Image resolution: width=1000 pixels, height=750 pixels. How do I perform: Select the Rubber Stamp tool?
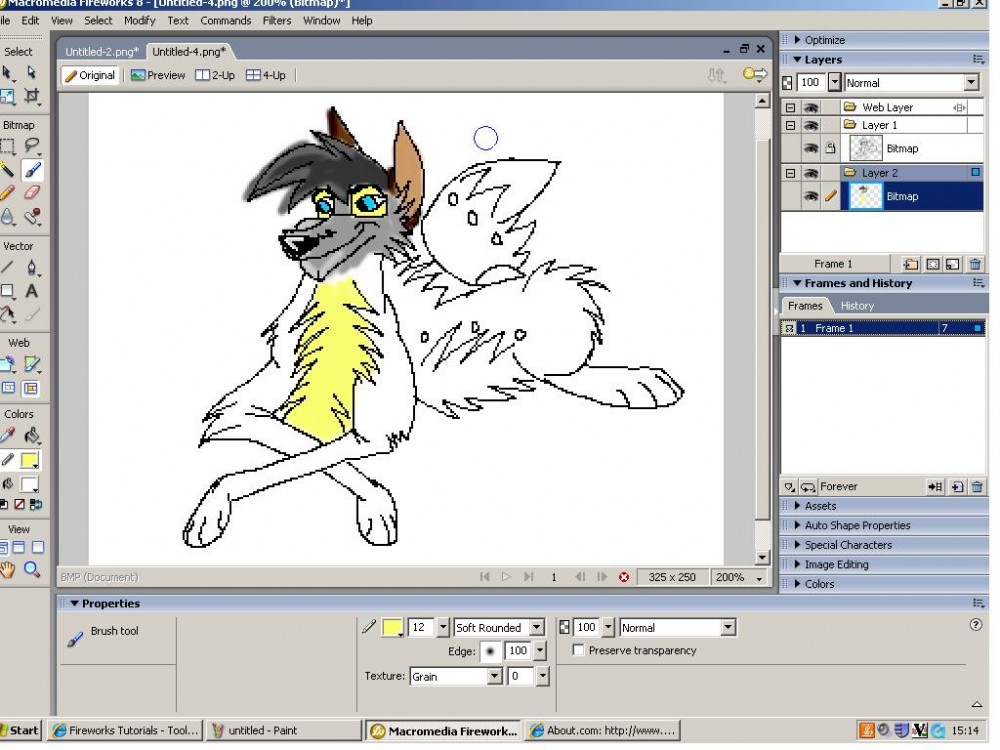(31, 217)
